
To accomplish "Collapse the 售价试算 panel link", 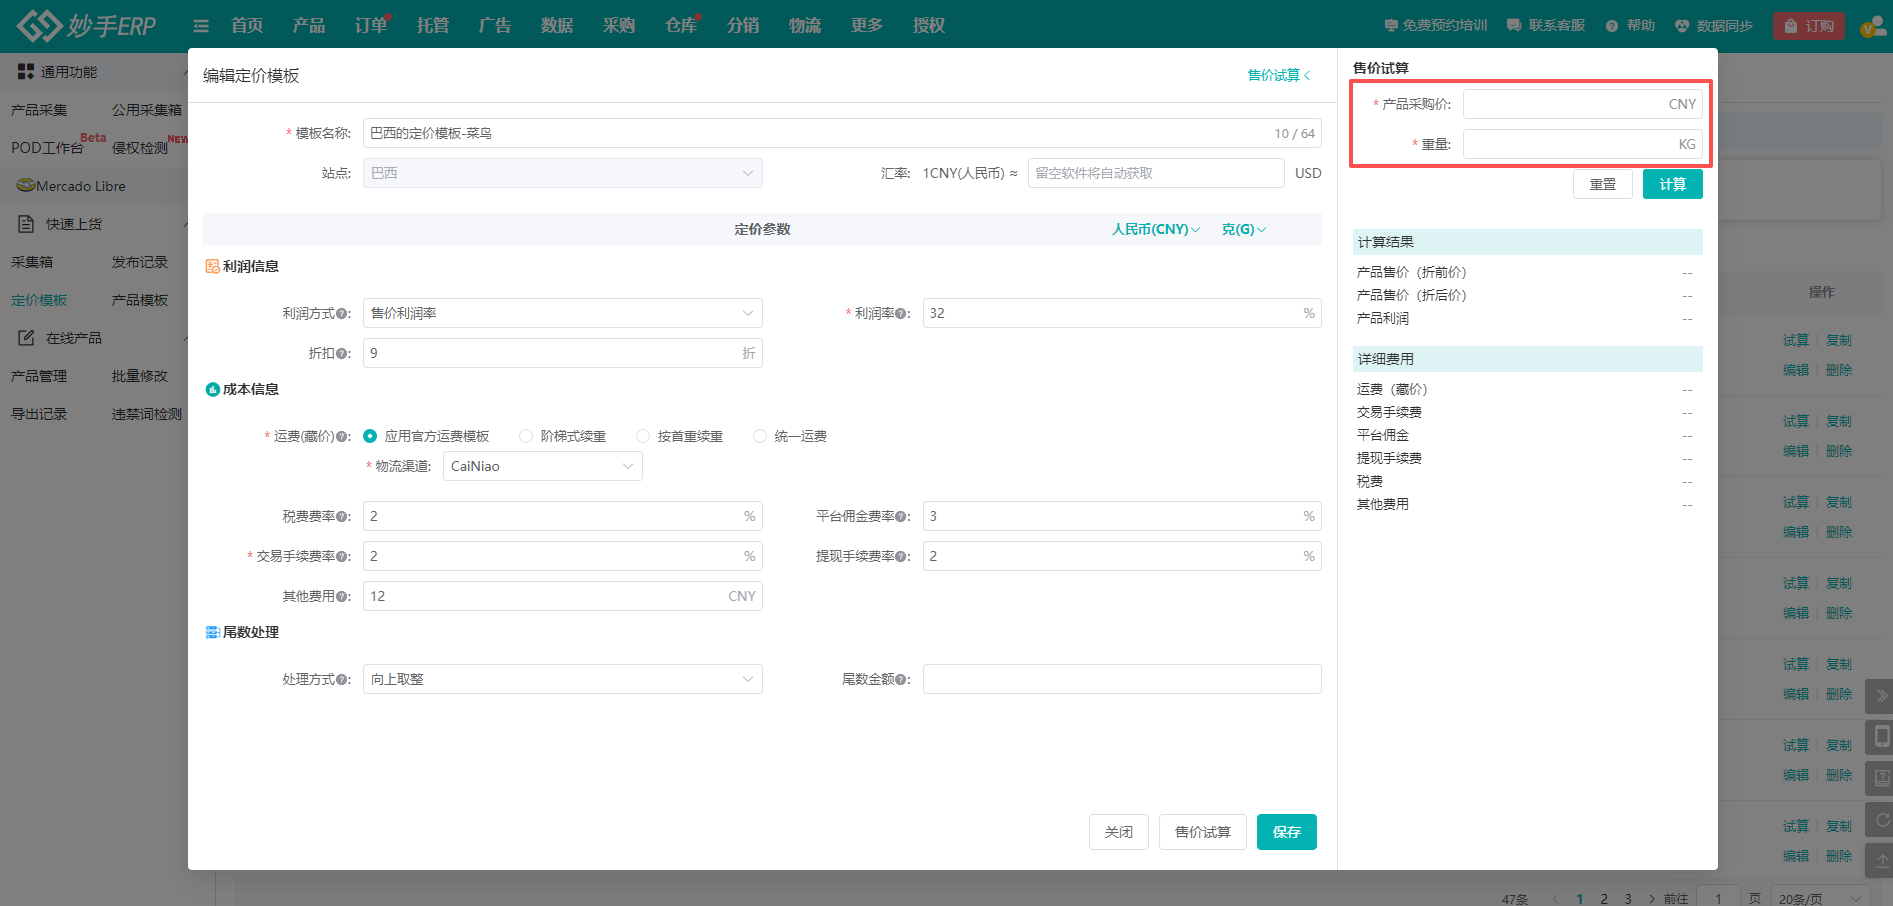I will tap(1278, 75).
